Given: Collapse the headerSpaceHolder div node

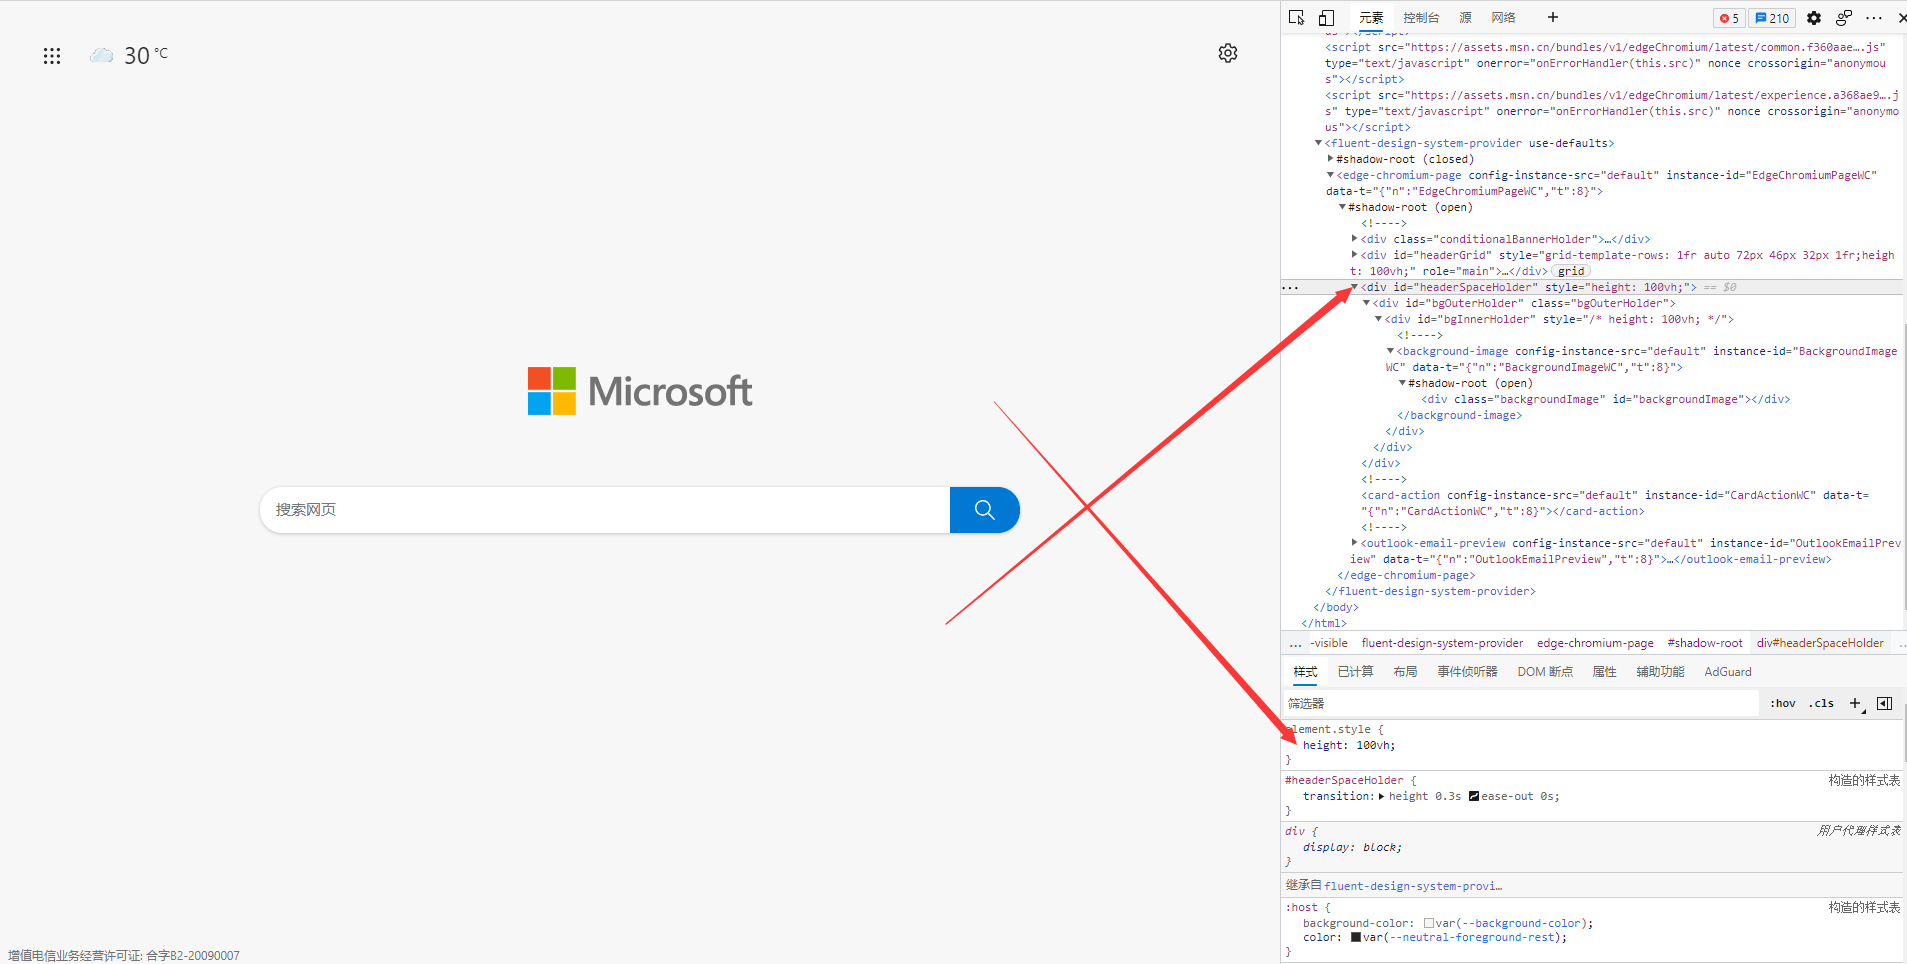Looking at the screenshot, I should pyautogui.click(x=1355, y=287).
